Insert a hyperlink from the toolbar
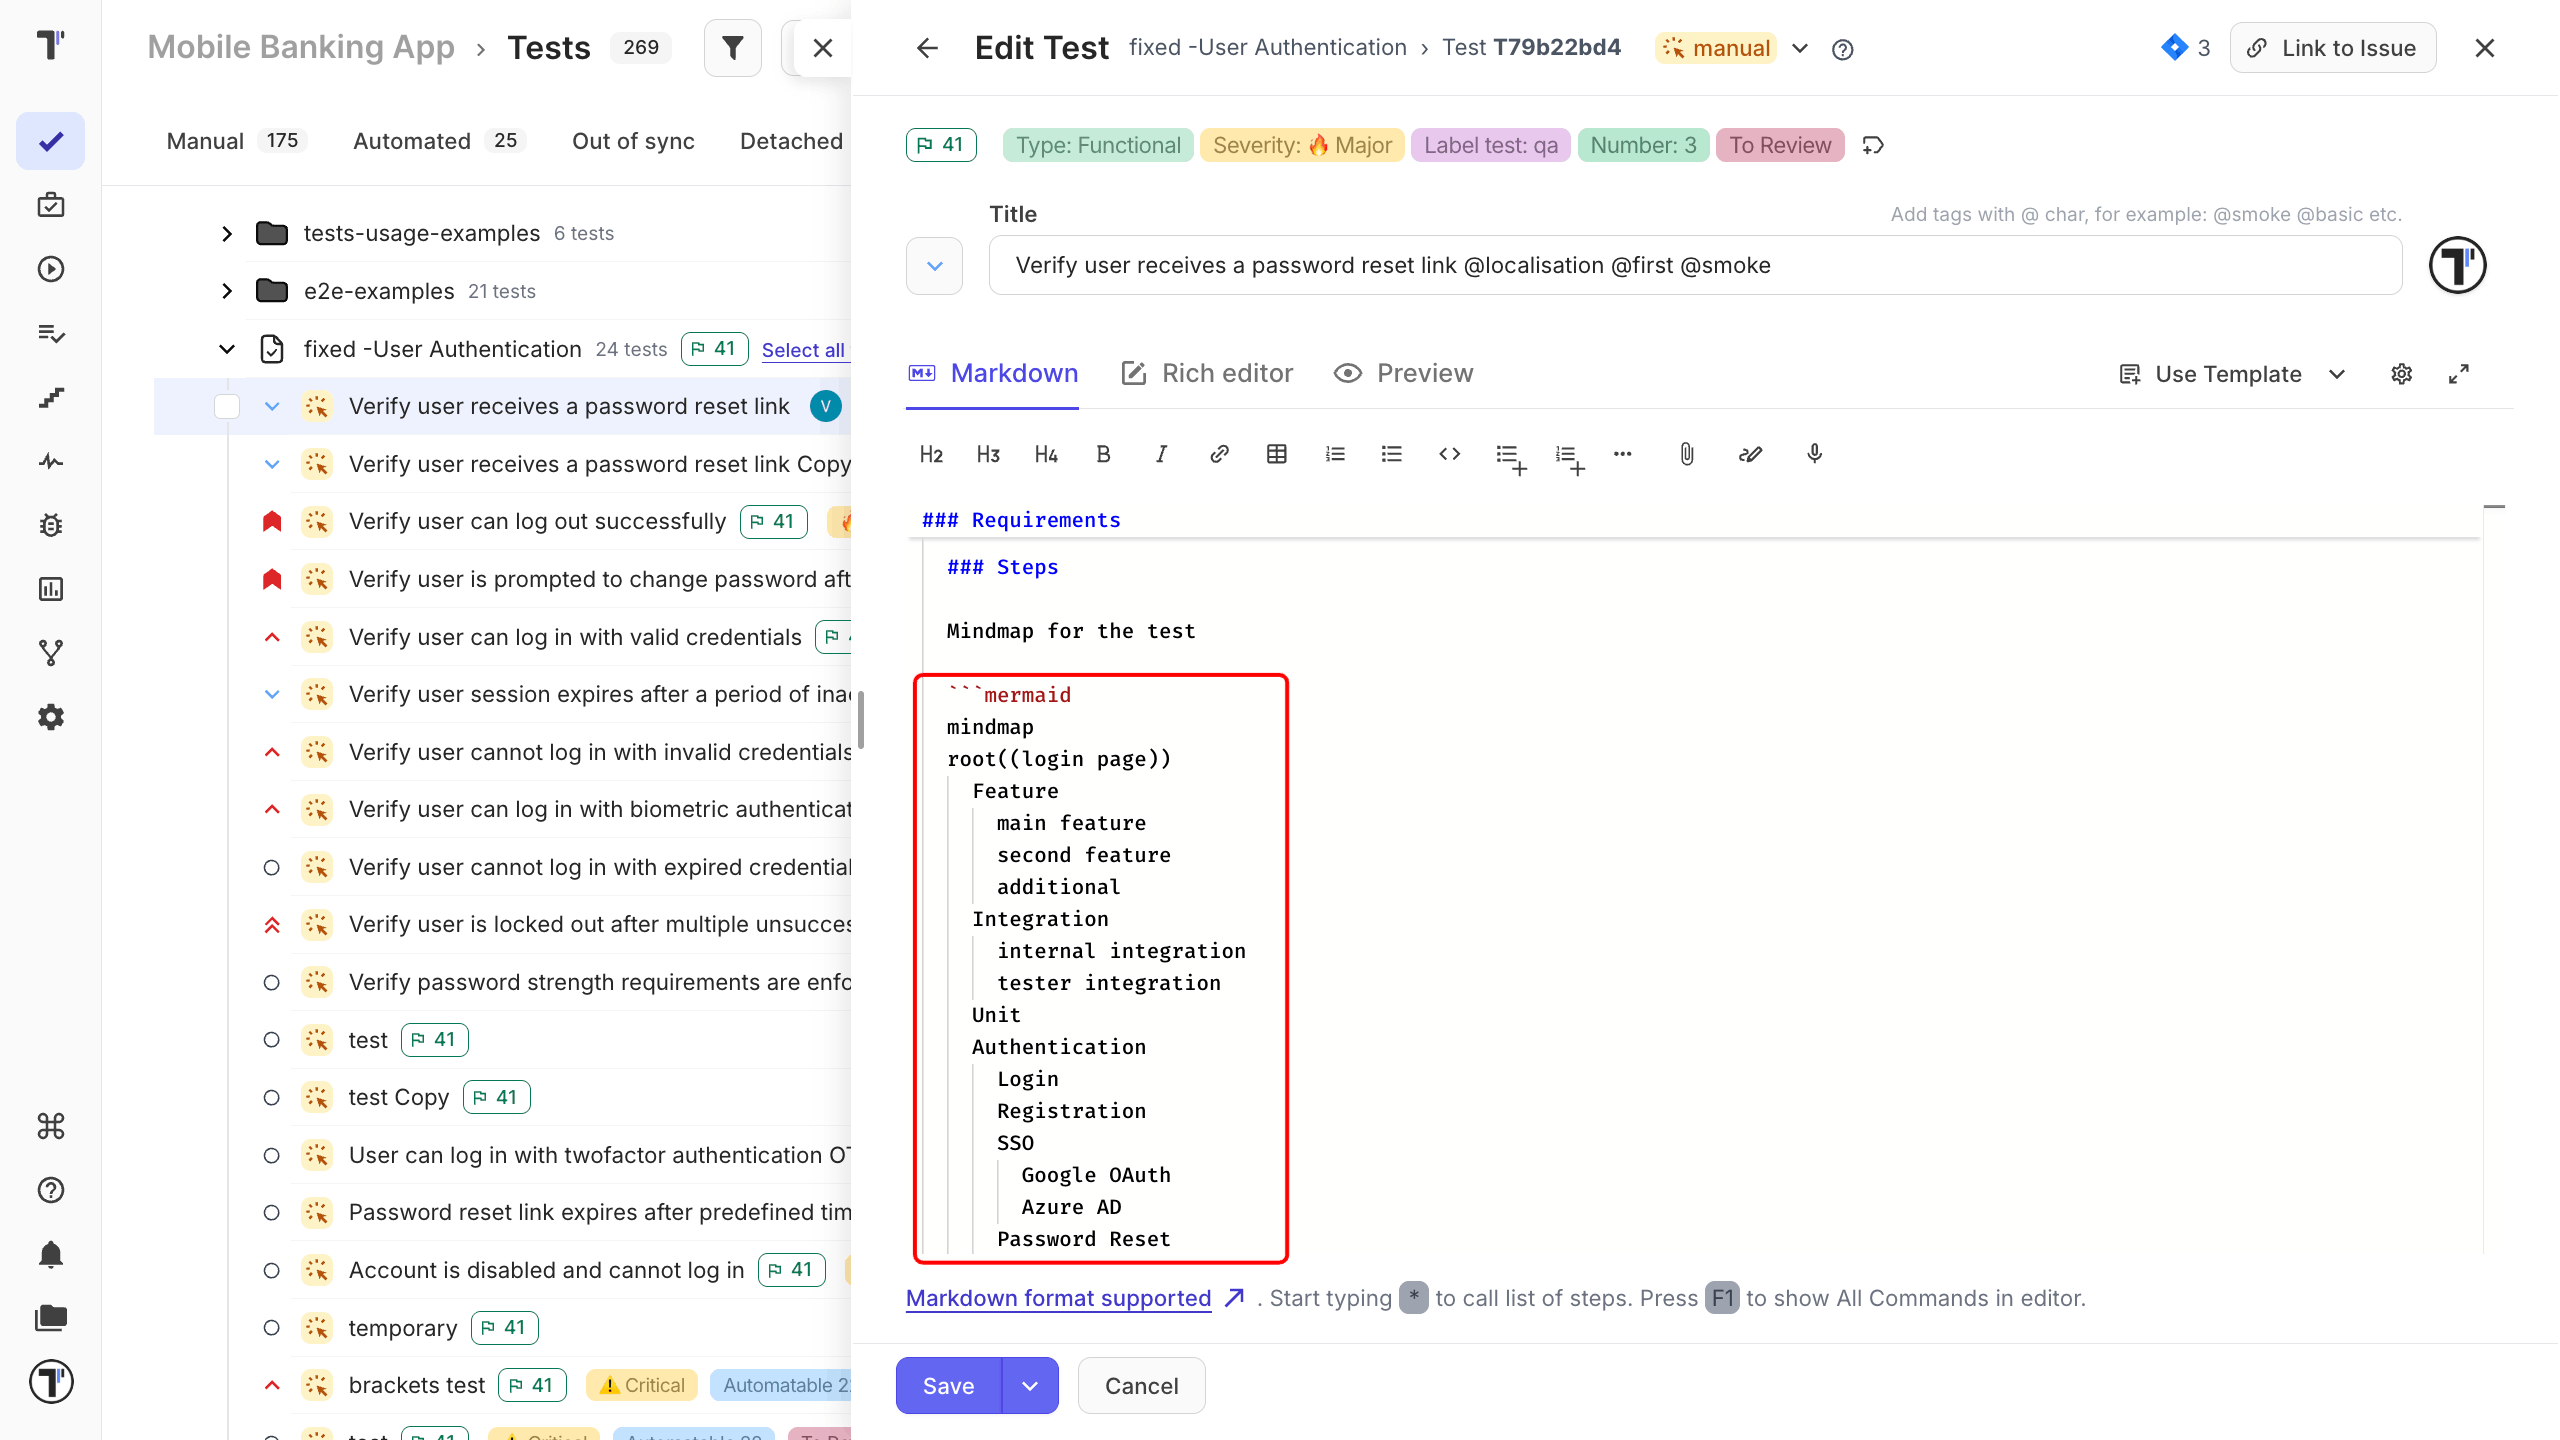2560x1440 pixels. (x=1219, y=455)
